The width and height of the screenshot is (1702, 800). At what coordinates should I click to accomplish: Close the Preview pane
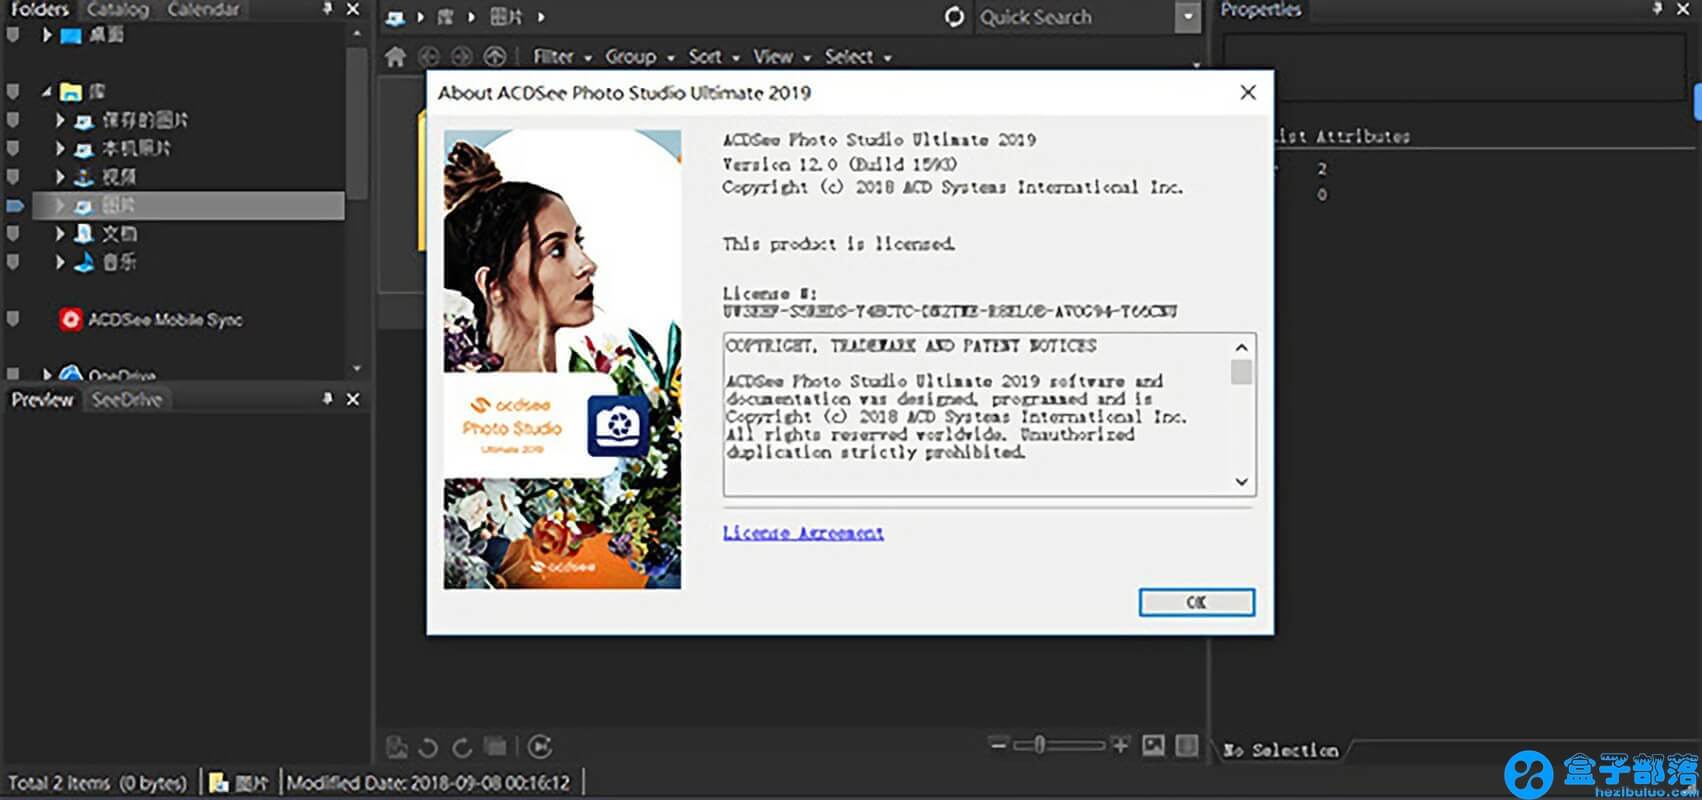point(353,399)
